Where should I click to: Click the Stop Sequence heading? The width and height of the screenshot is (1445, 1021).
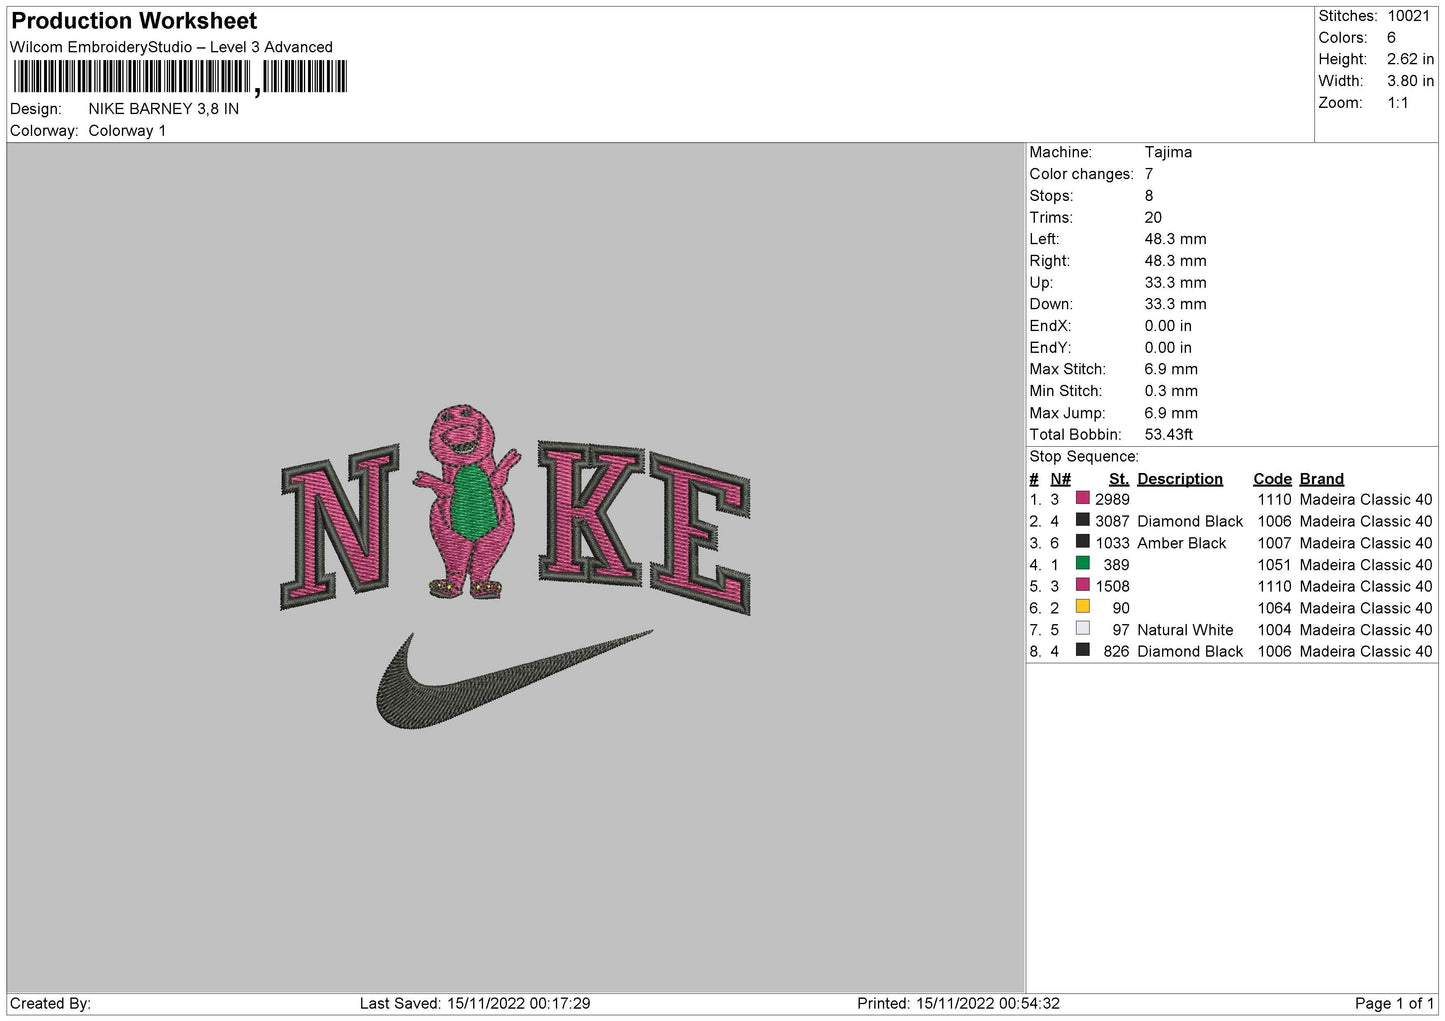[x=1084, y=457]
